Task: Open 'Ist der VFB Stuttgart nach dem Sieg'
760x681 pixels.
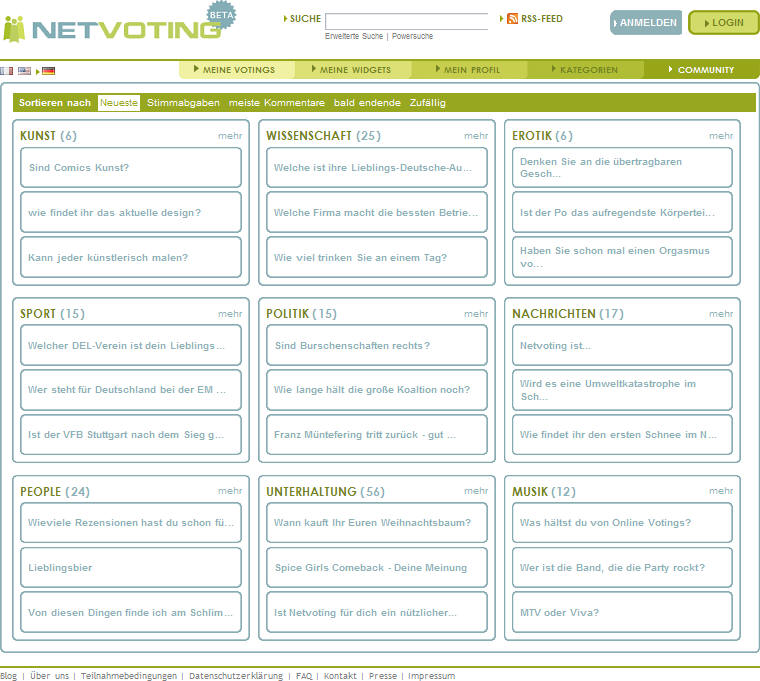Action: point(131,435)
